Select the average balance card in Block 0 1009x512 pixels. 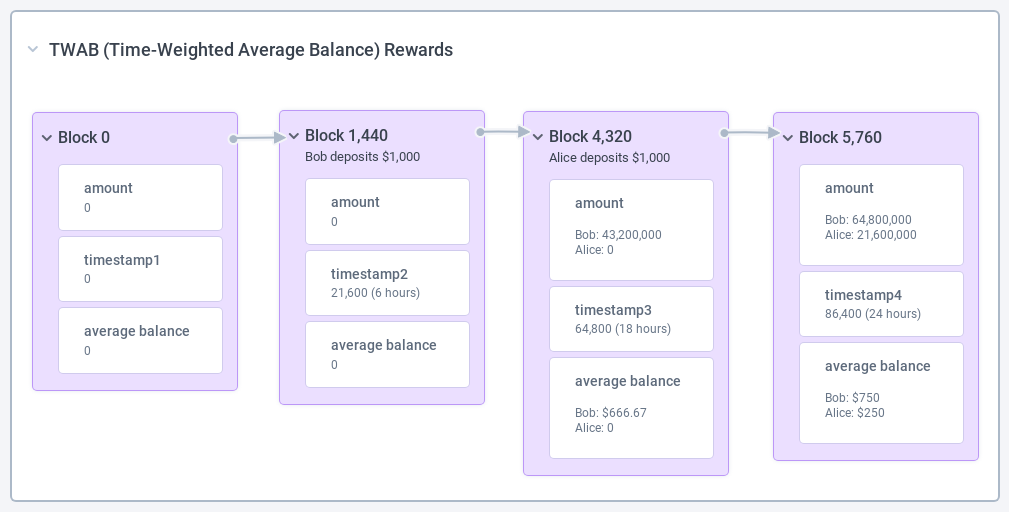coord(140,340)
